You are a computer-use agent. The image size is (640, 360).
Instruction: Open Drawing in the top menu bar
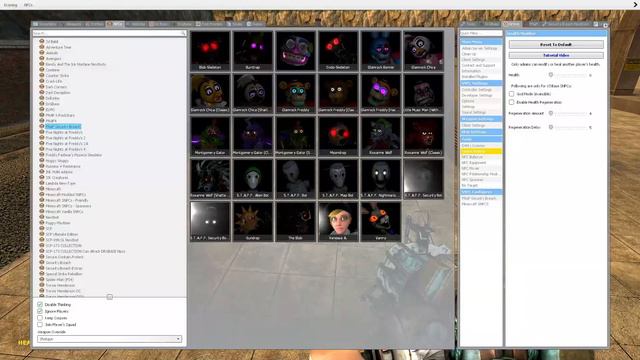[x=11, y=5]
